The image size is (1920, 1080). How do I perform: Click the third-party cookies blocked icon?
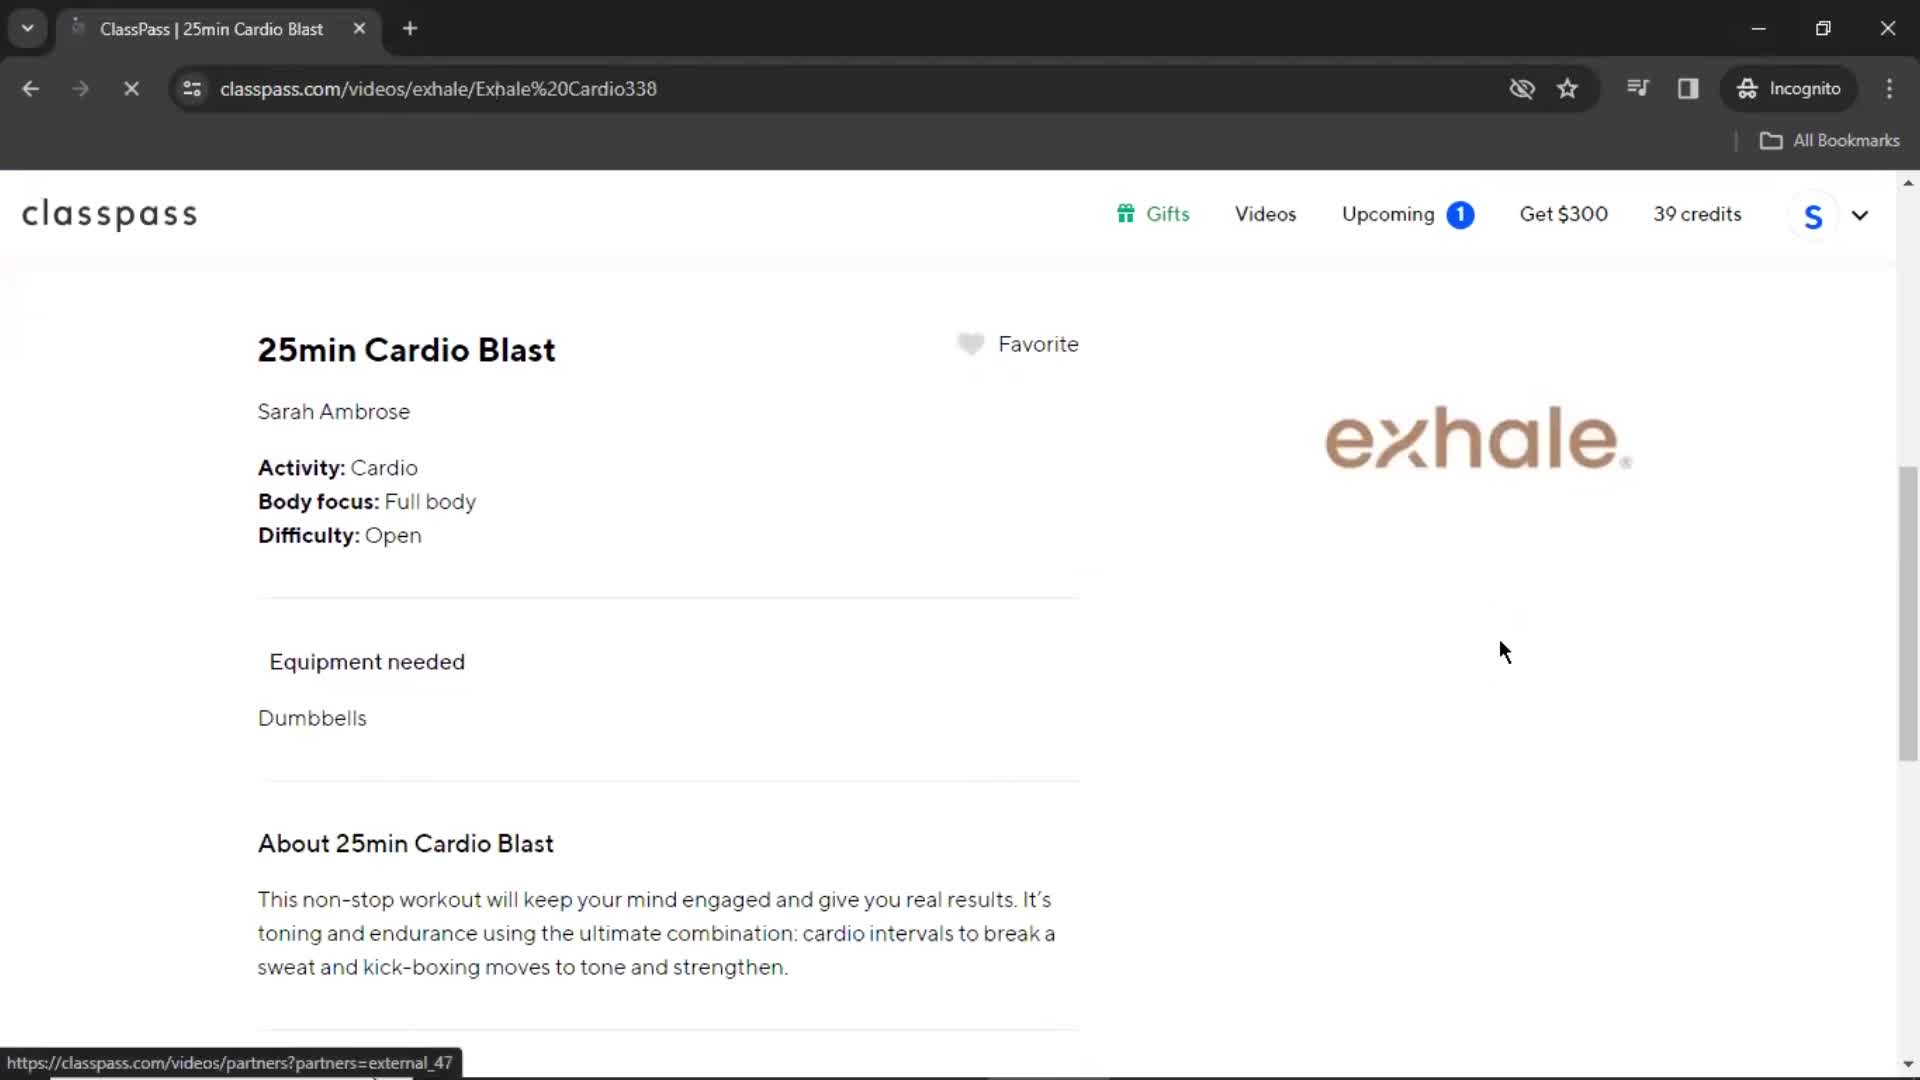[x=1522, y=89]
